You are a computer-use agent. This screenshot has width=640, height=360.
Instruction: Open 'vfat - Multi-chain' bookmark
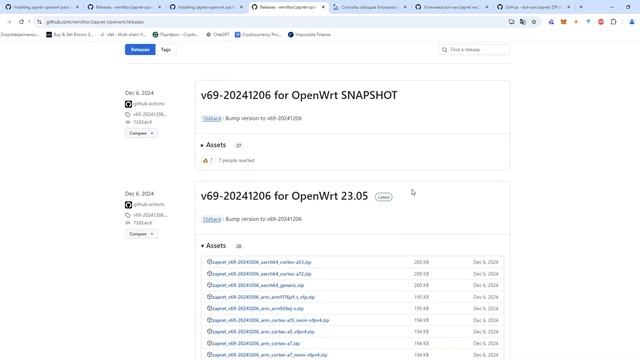click(x=122, y=35)
